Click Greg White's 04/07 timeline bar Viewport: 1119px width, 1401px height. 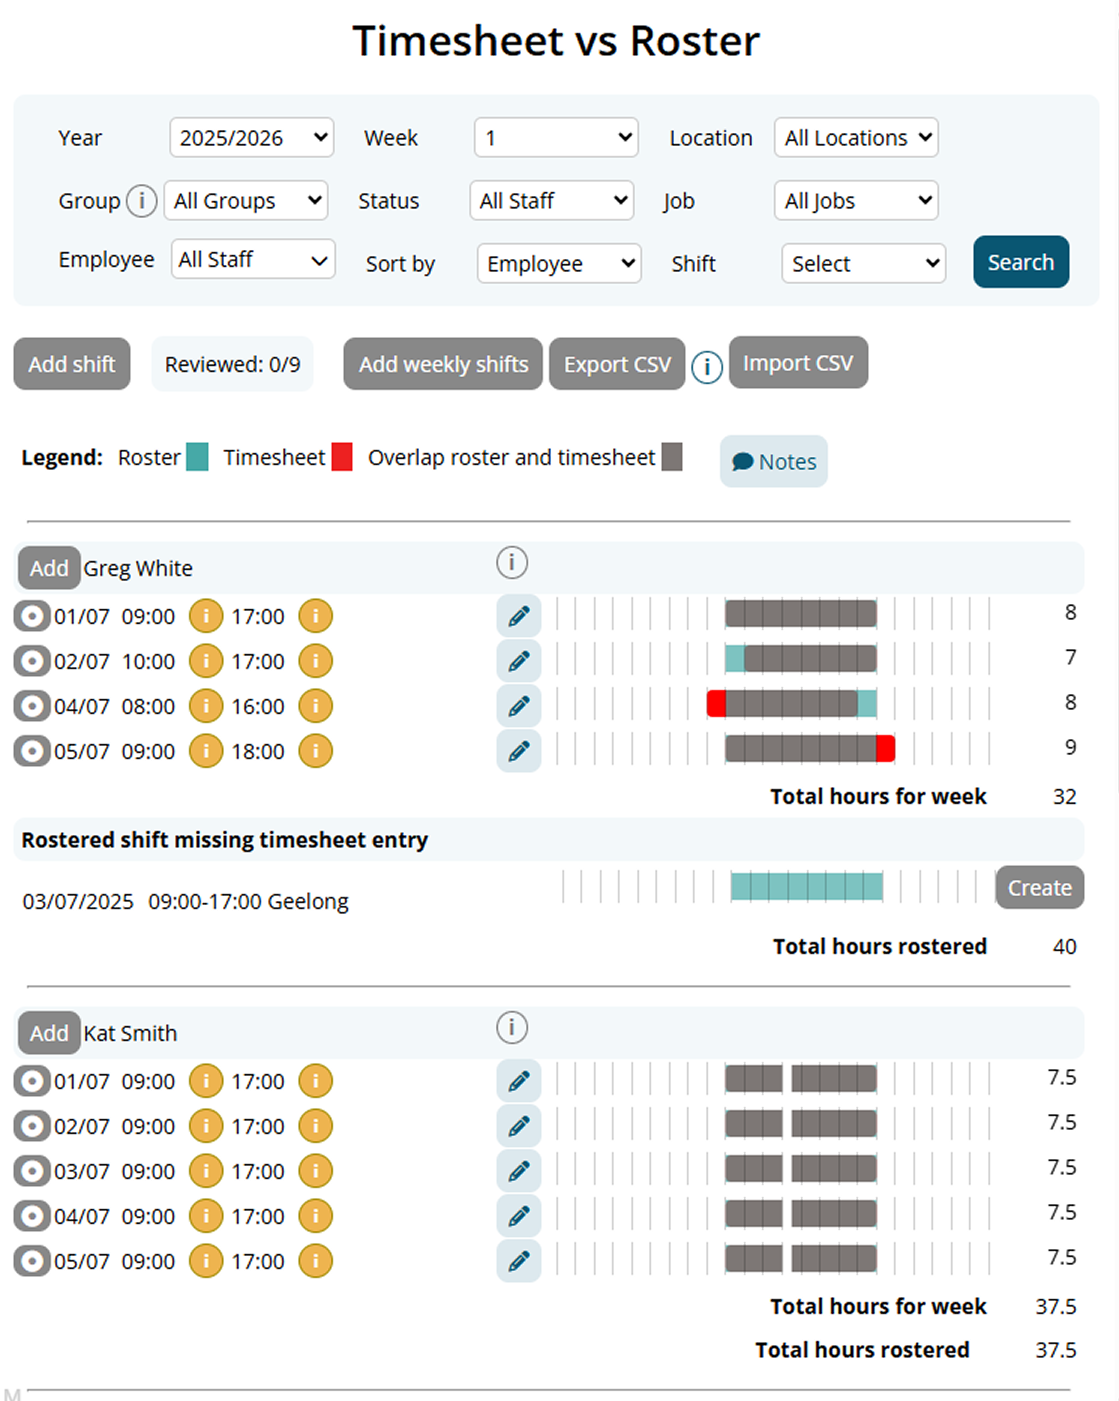tap(792, 703)
